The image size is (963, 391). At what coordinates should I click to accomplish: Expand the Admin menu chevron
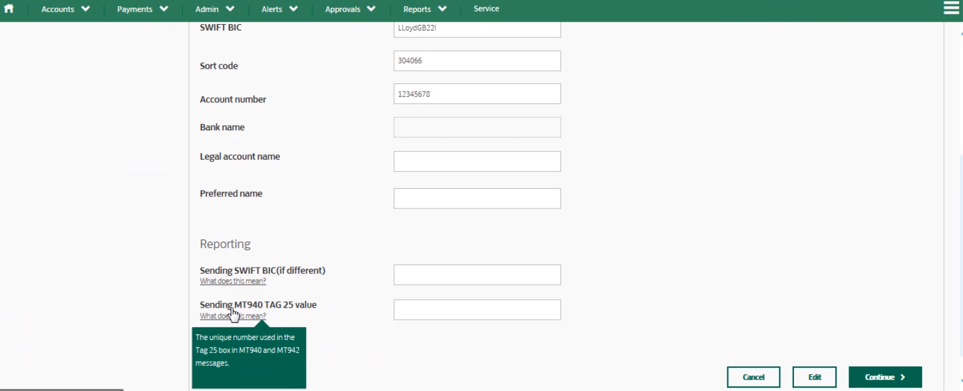[230, 9]
